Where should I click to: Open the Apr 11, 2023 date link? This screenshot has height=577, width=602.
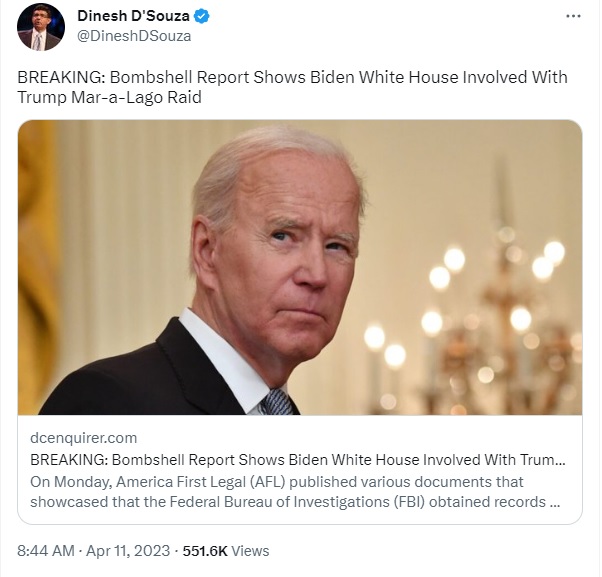point(128,551)
